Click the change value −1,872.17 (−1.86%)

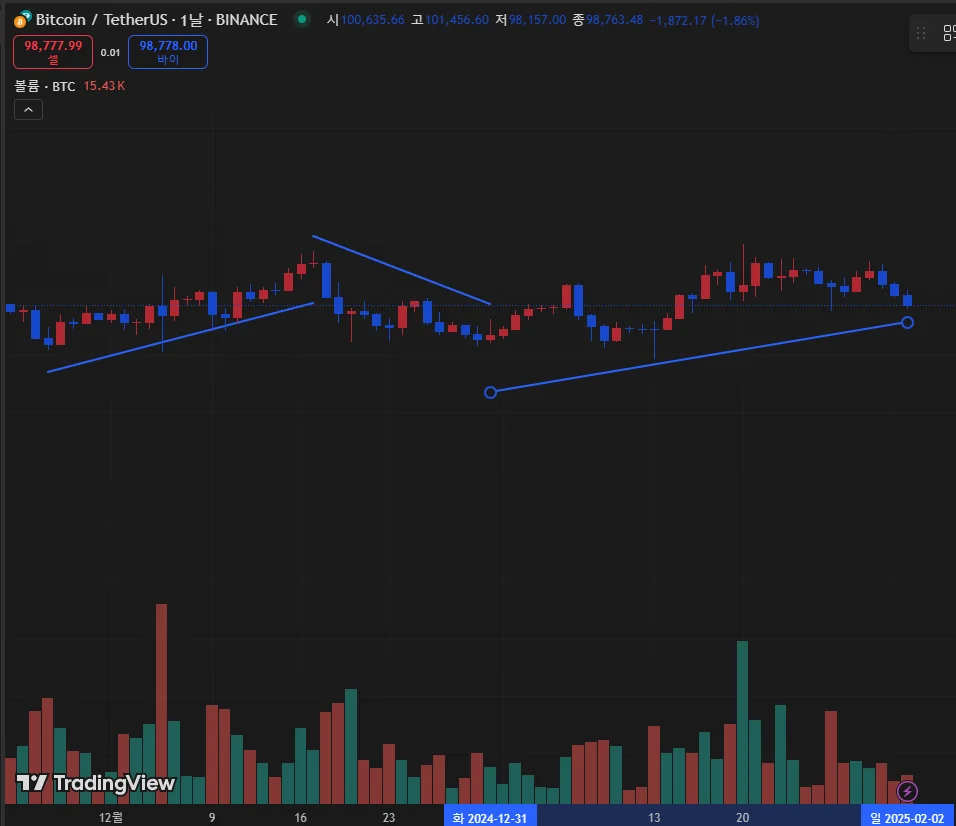pyautogui.click(x=704, y=20)
